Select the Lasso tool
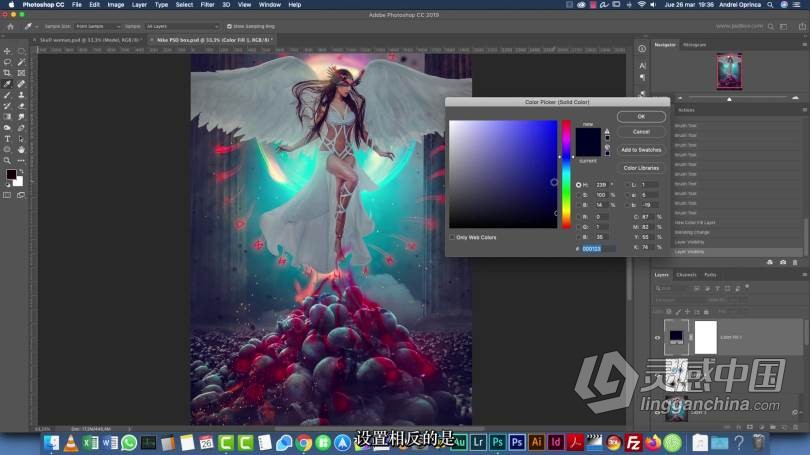Image resolution: width=810 pixels, height=455 pixels. click(7, 62)
